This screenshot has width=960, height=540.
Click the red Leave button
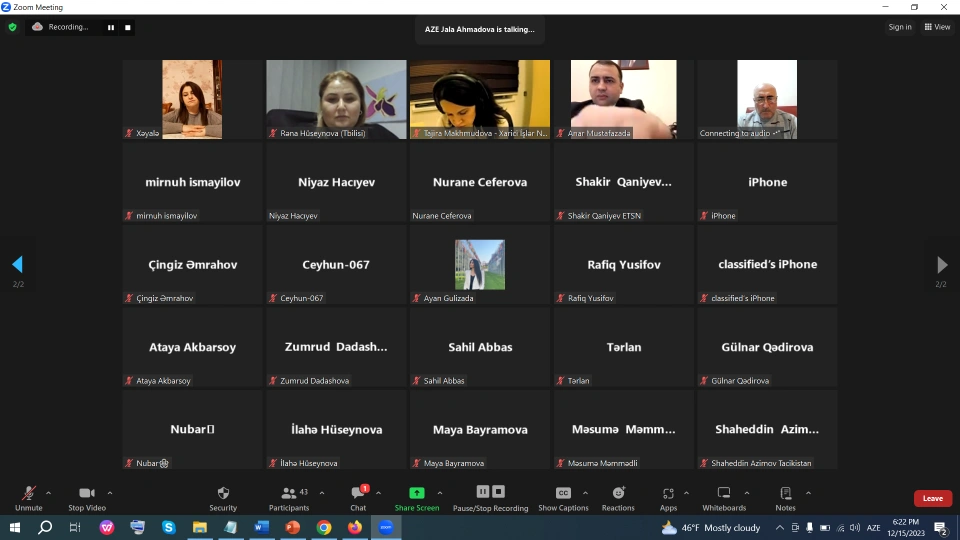pos(932,498)
